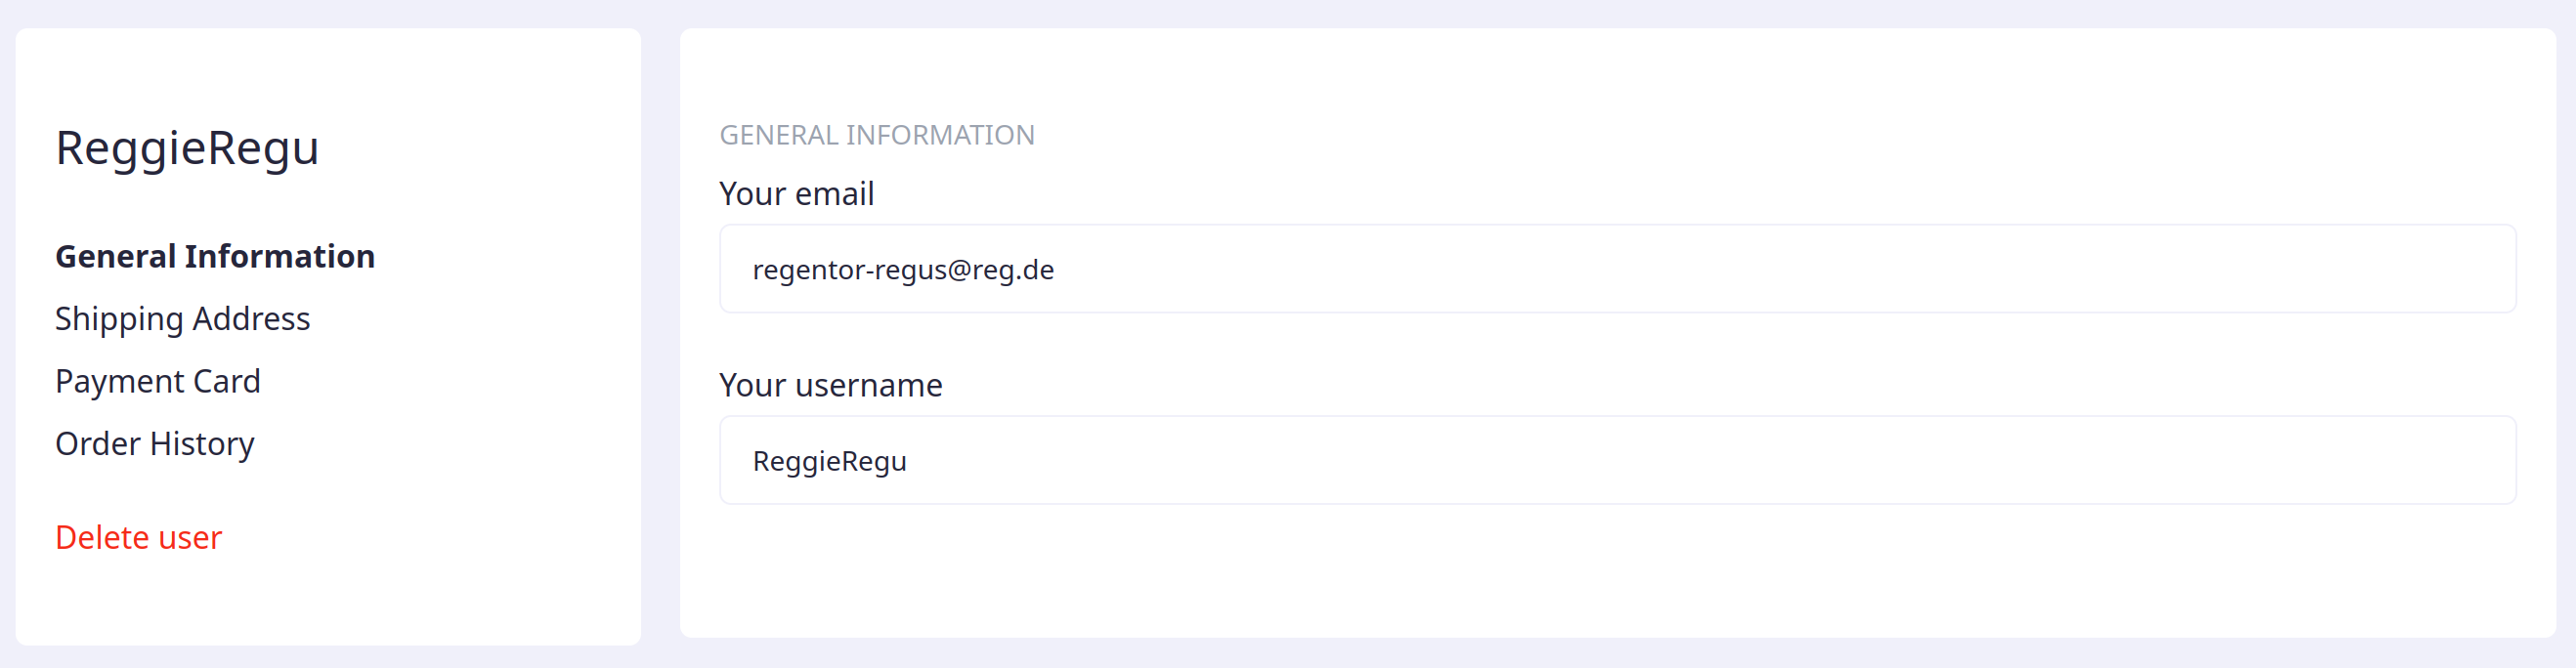
Task: Click the red Delete user link
Action: [x=138, y=538]
